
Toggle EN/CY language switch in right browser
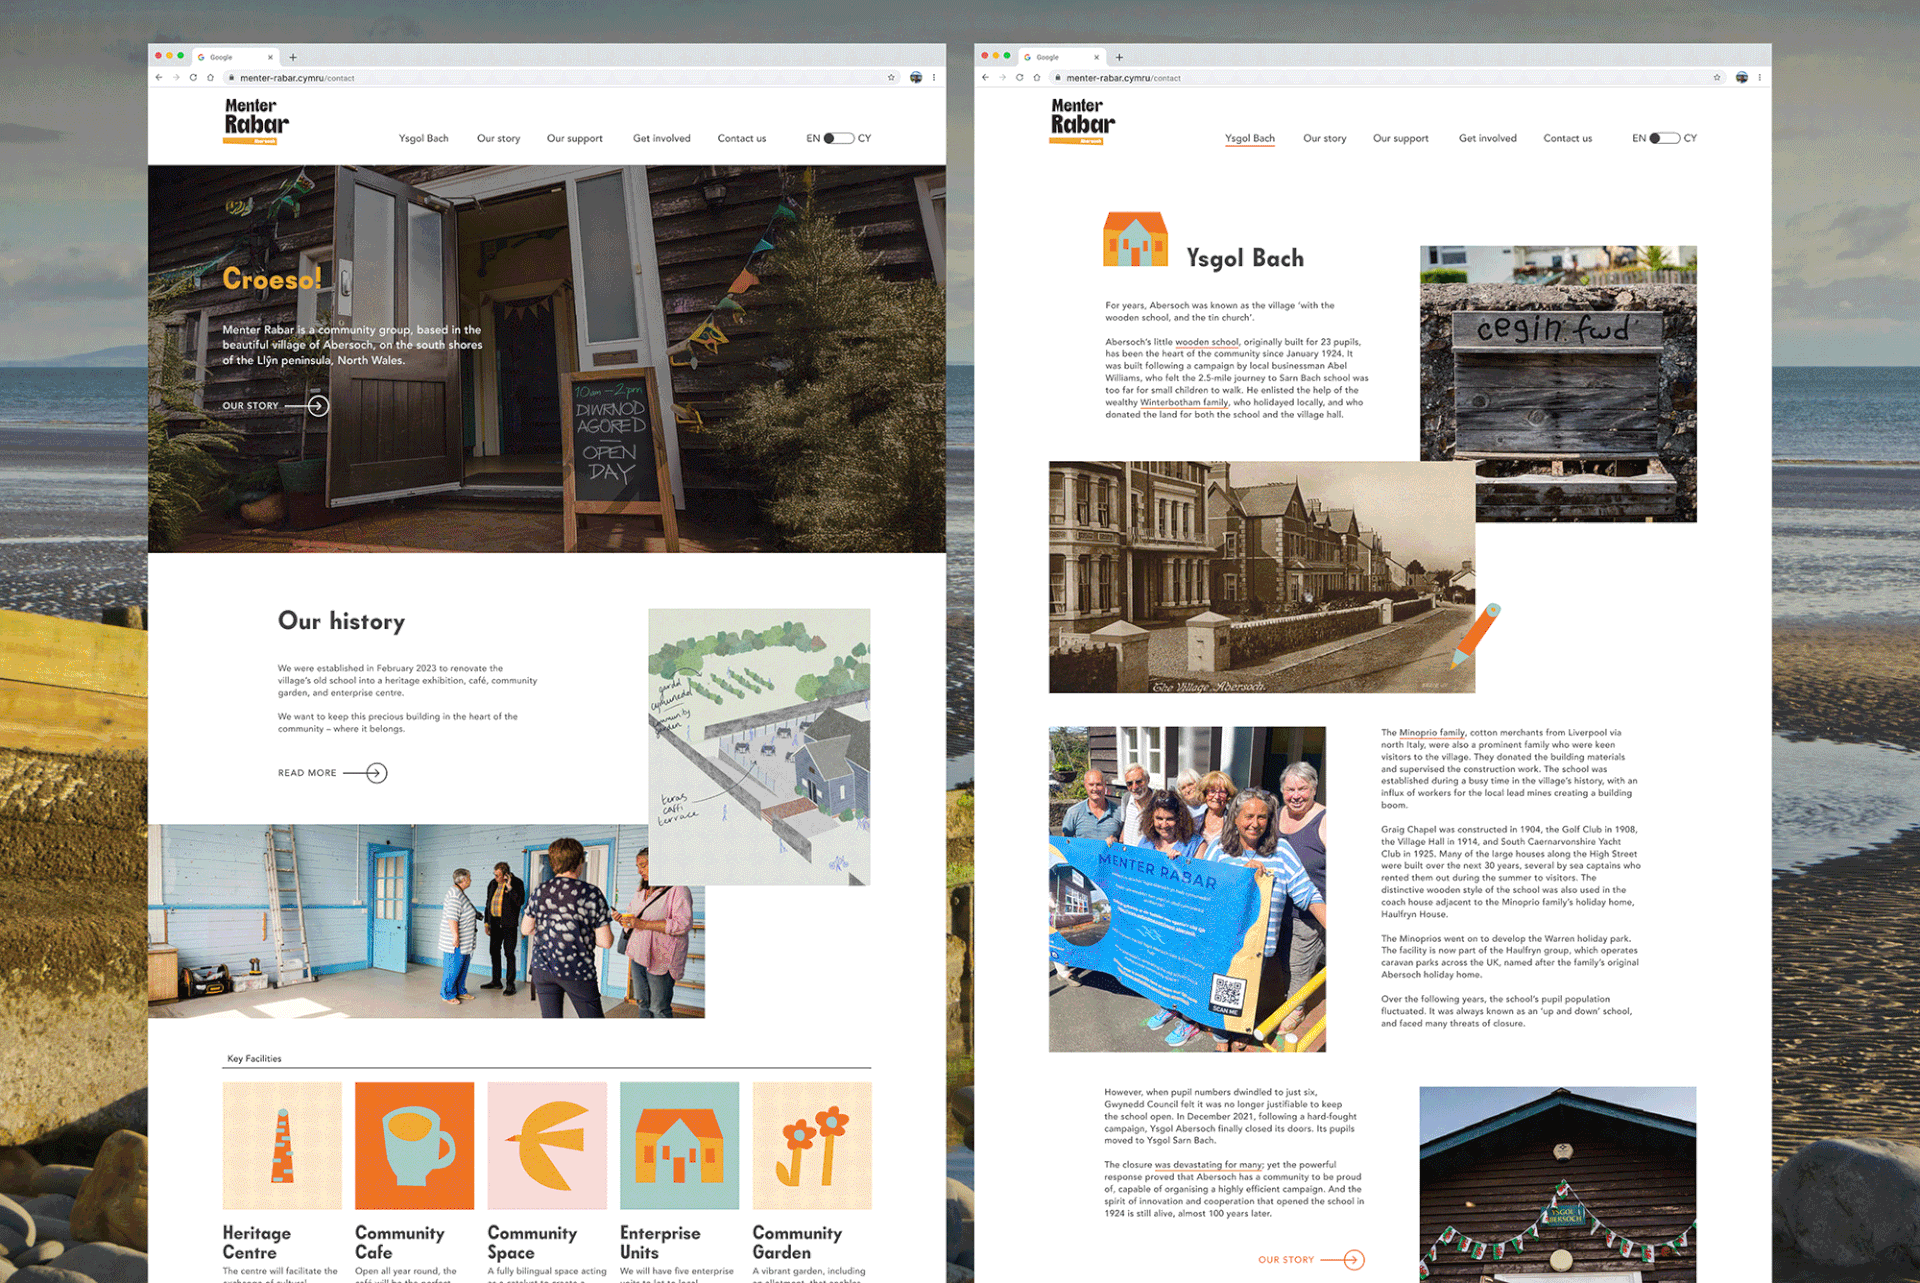(x=1664, y=139)
